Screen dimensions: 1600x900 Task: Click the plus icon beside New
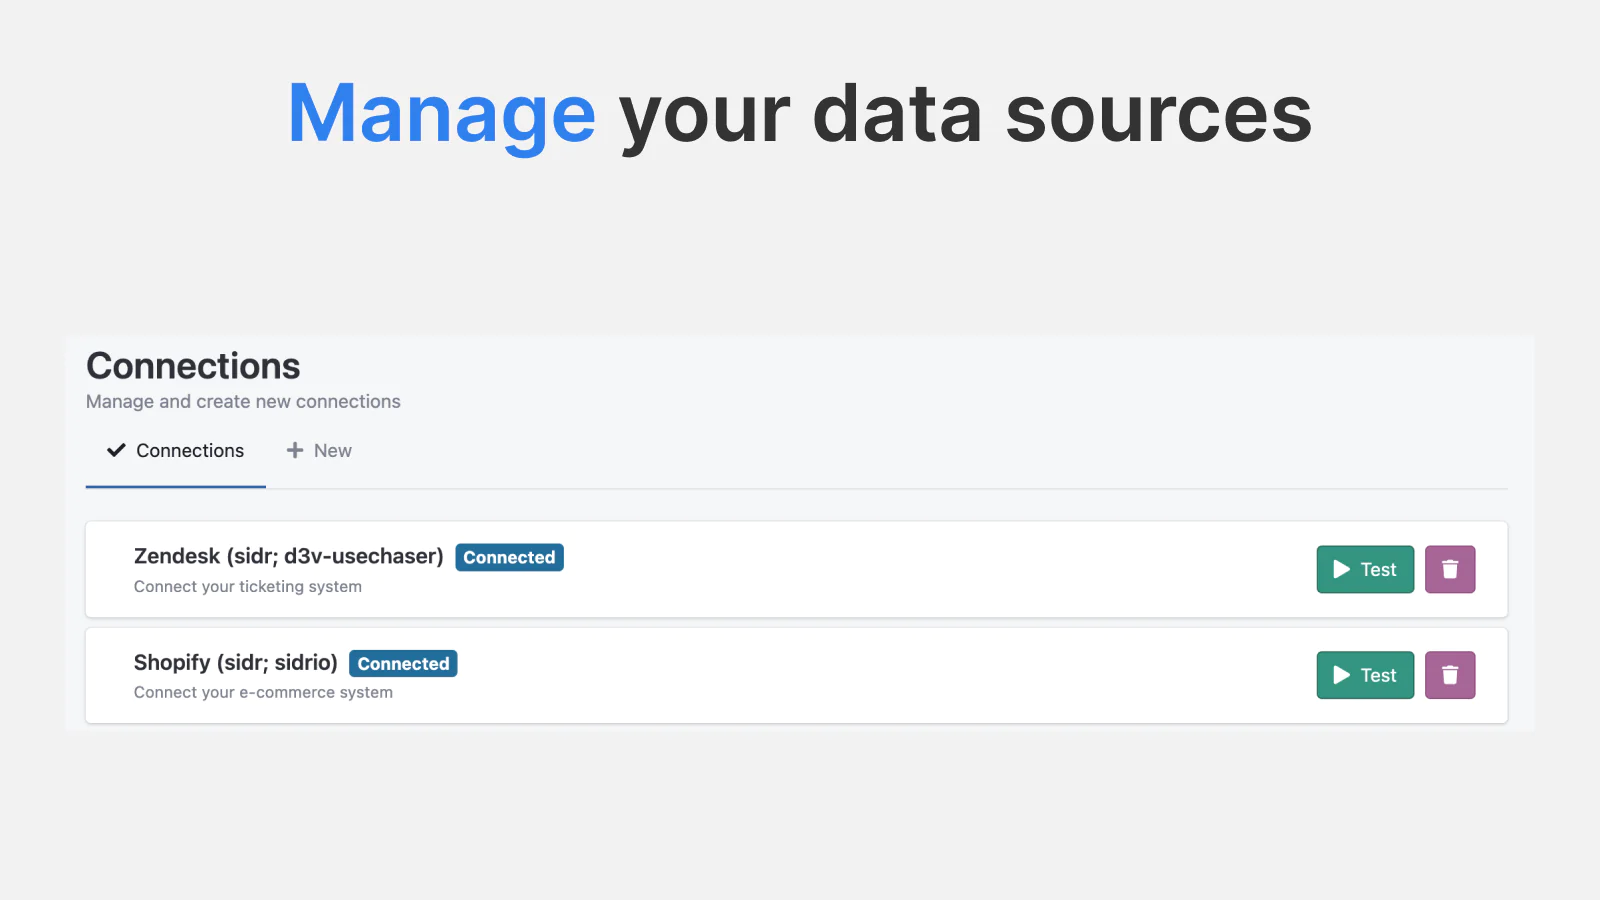tap(295, 450)
